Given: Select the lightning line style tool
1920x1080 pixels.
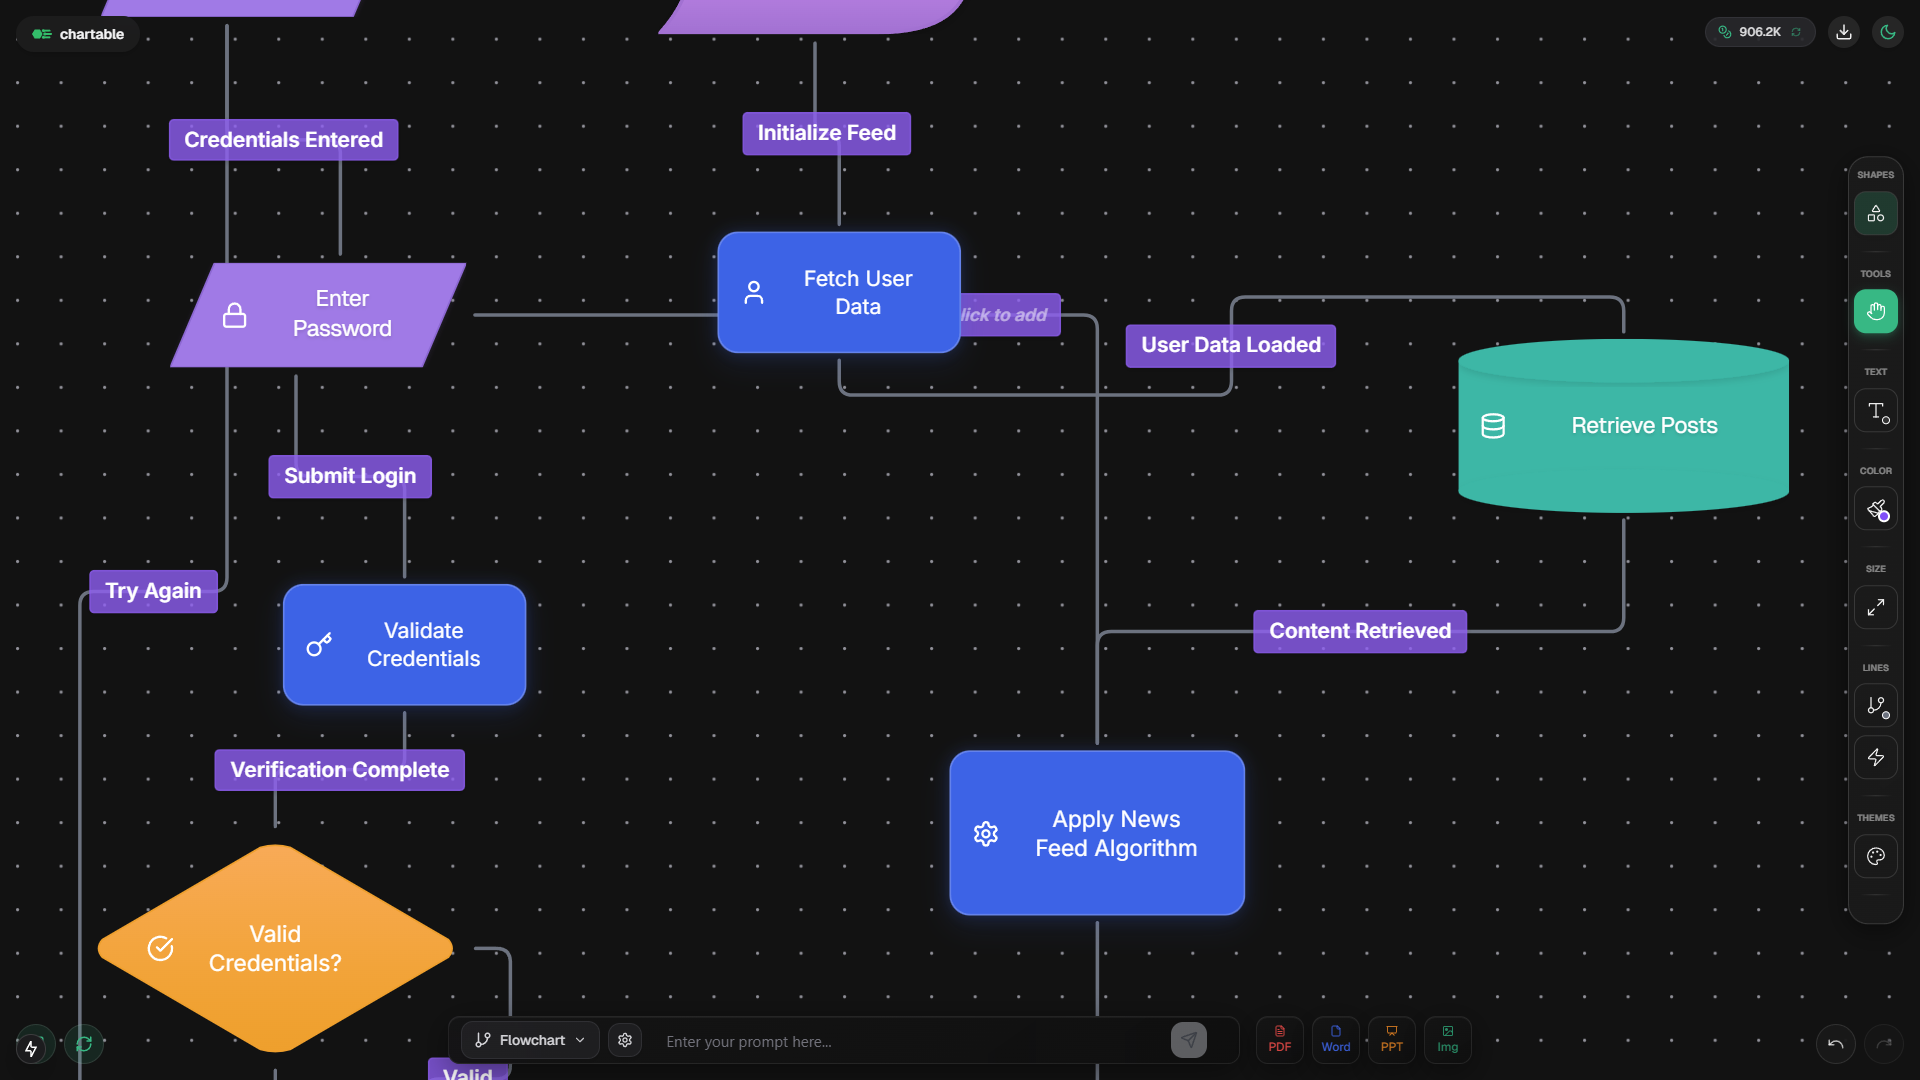Looking at the screenshot, I should (1875, 757).
